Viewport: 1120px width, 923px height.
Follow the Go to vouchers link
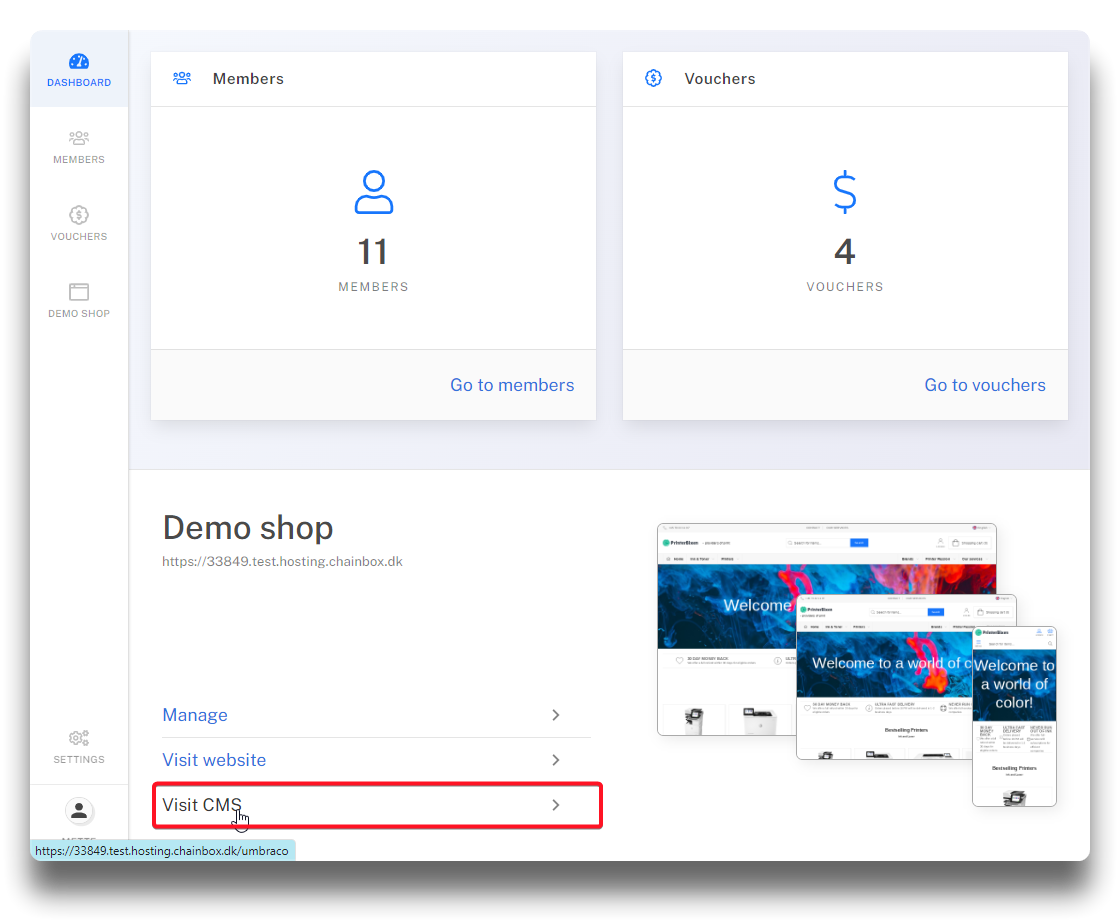984,385
